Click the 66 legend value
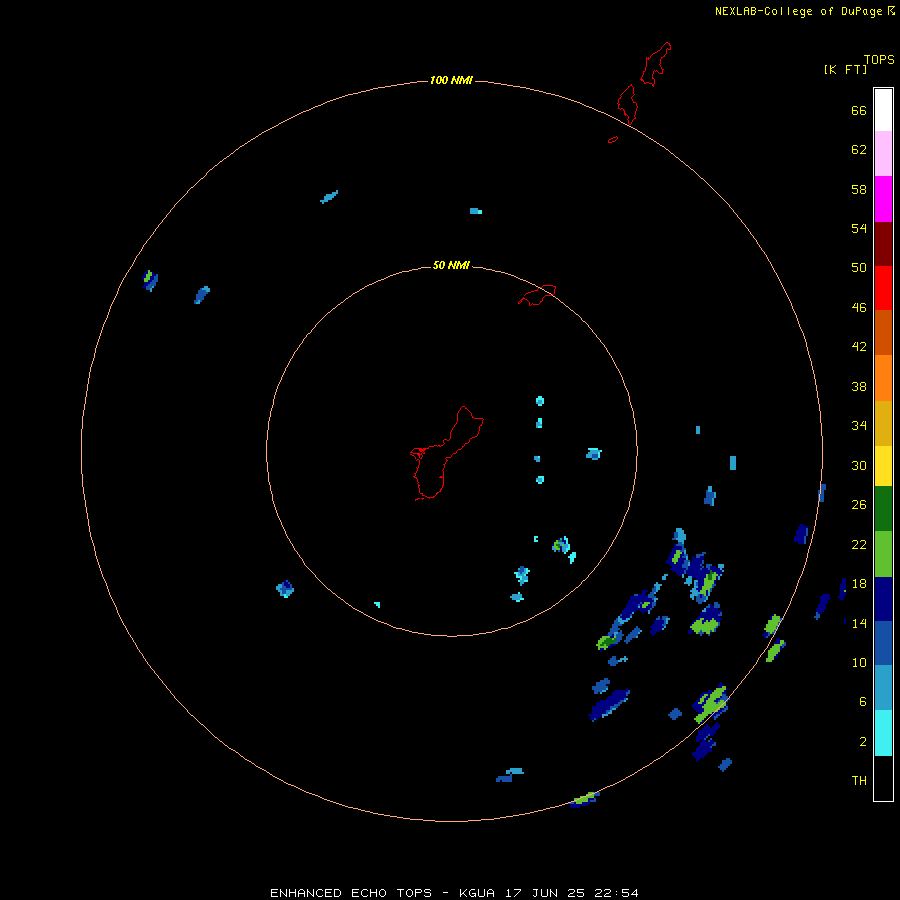 click(859, 110)
